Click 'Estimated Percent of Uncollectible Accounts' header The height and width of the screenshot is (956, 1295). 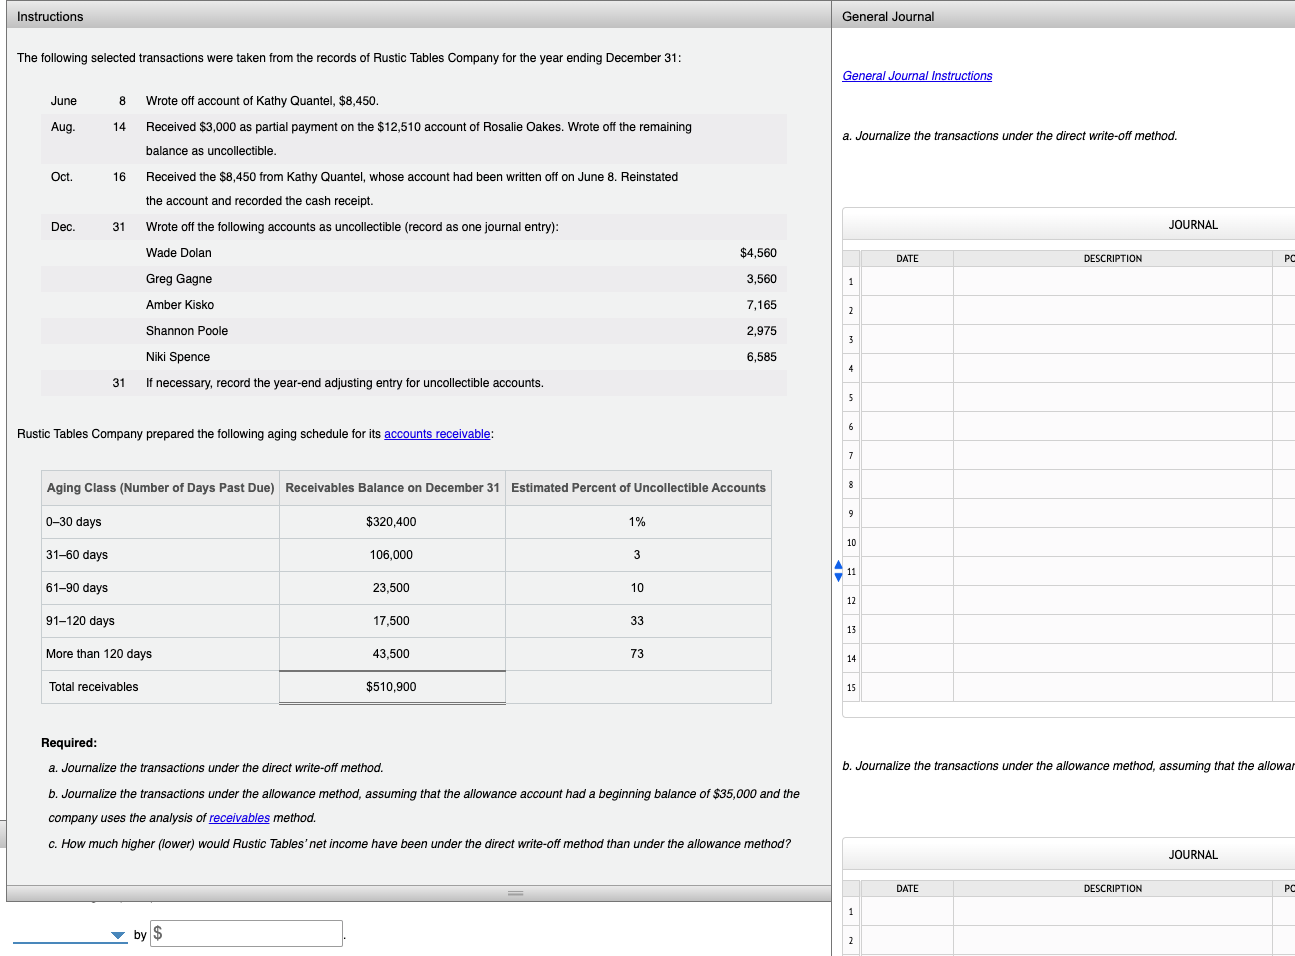click(638, 488)
